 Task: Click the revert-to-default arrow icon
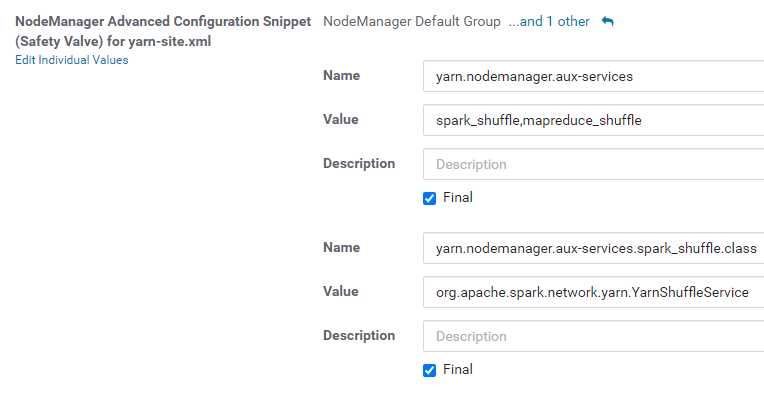coord(607,22)
